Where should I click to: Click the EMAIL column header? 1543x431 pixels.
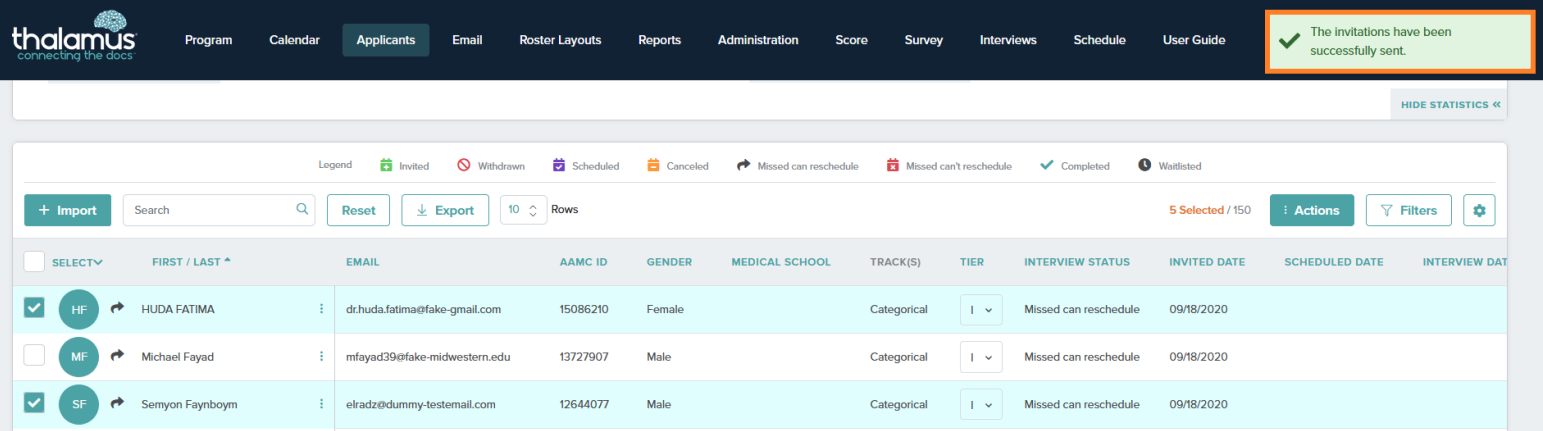tap(362, 262)
